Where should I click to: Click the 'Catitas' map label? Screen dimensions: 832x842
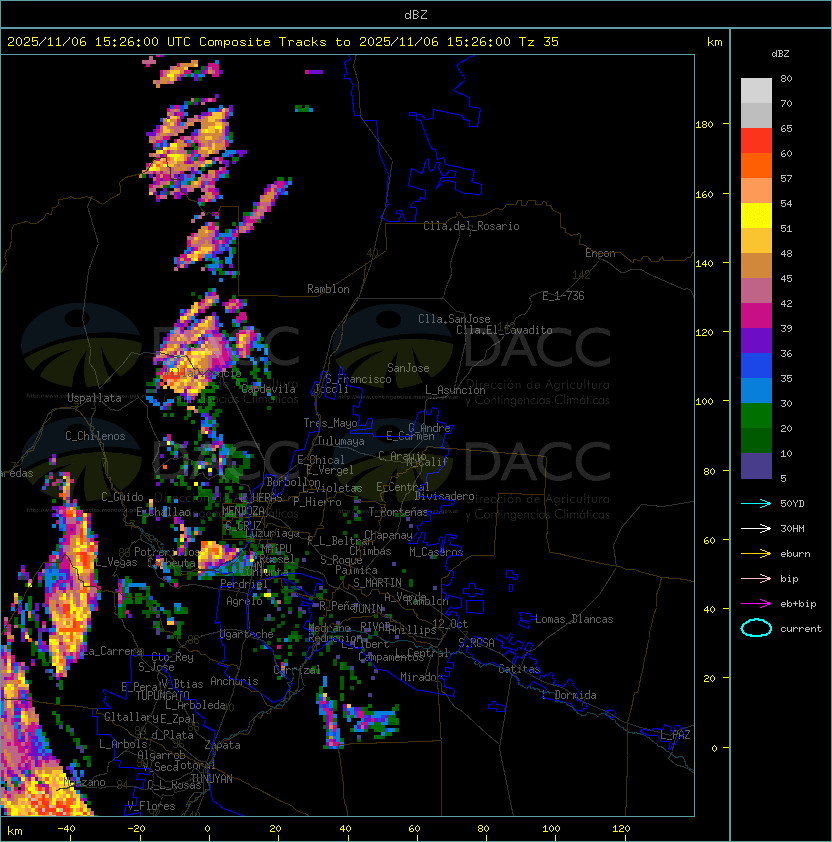pyautogui.click(x=519, y=669)
